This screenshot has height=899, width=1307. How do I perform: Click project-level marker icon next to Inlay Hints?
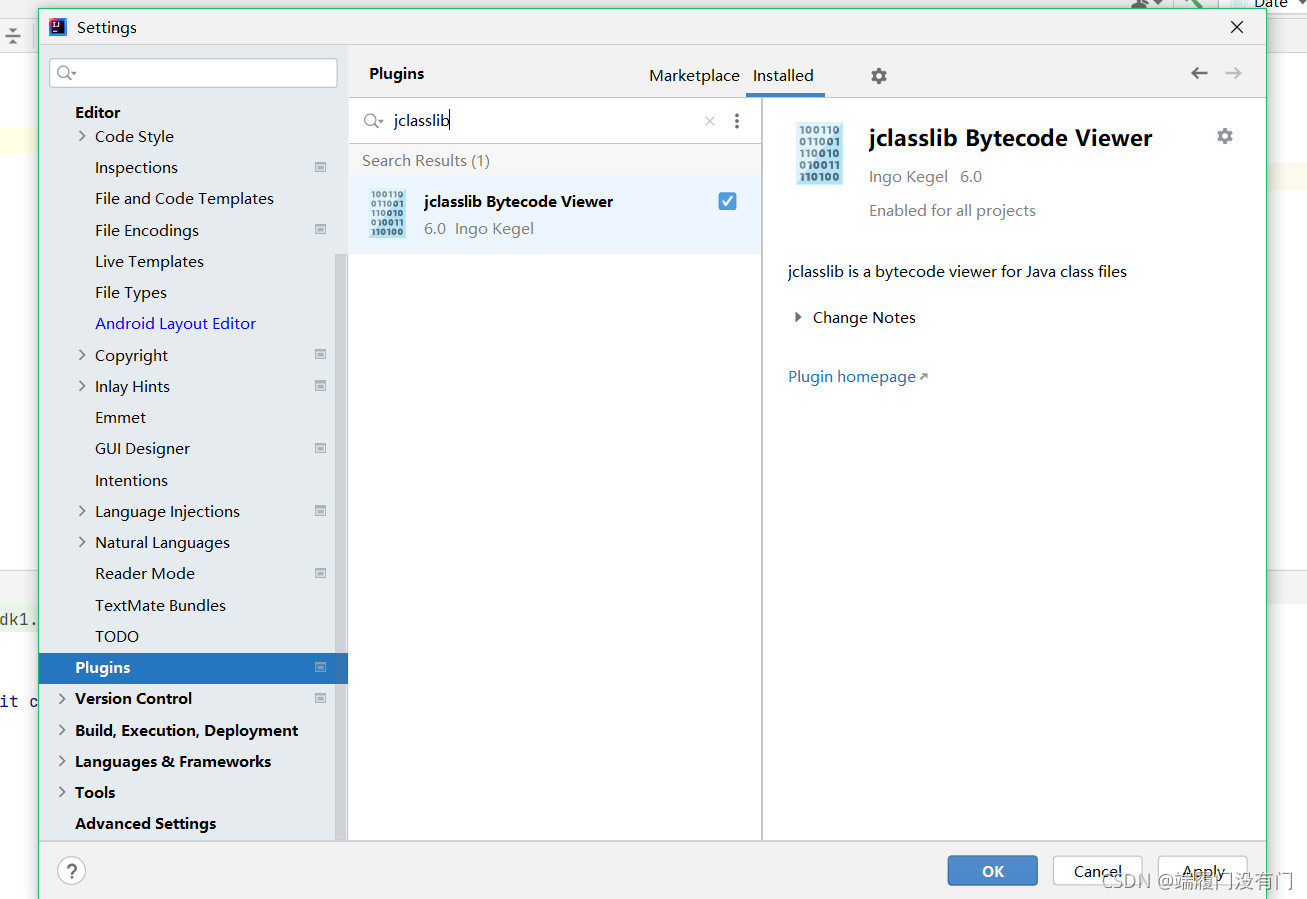320,385
